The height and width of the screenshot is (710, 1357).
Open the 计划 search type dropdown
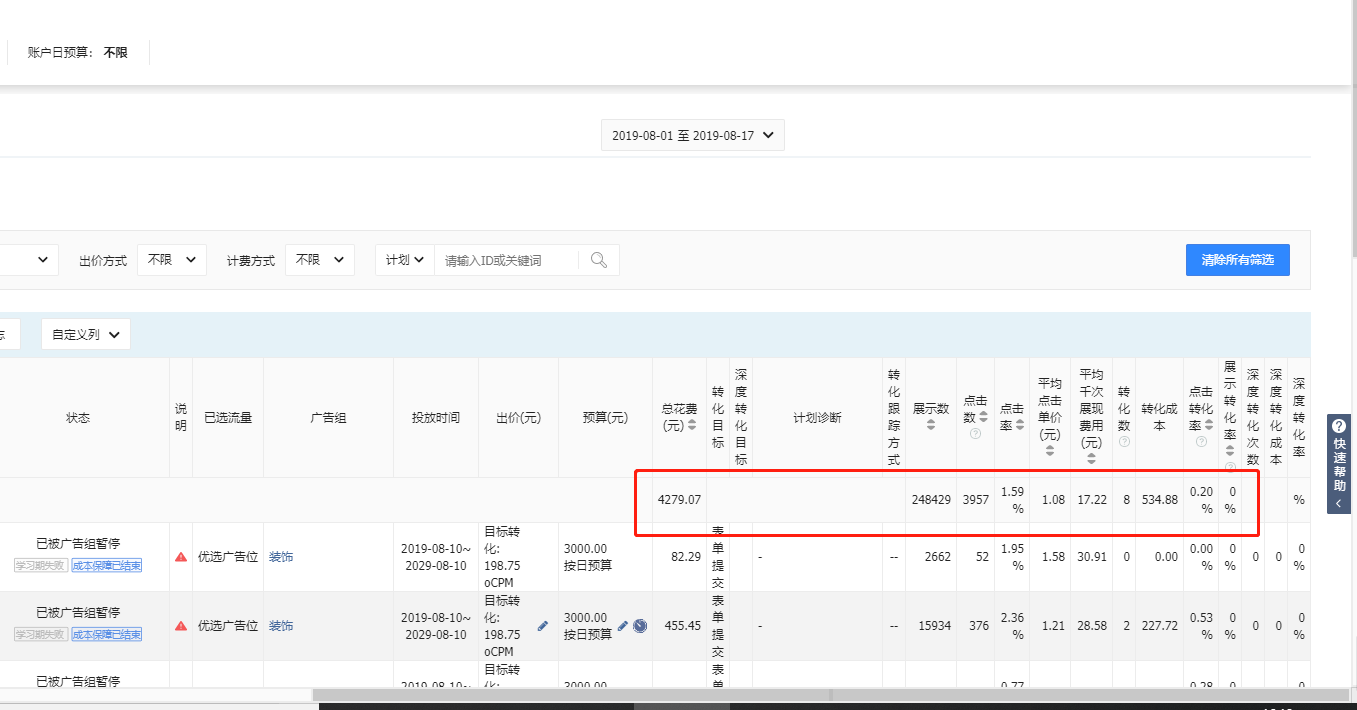pos(405,260)
